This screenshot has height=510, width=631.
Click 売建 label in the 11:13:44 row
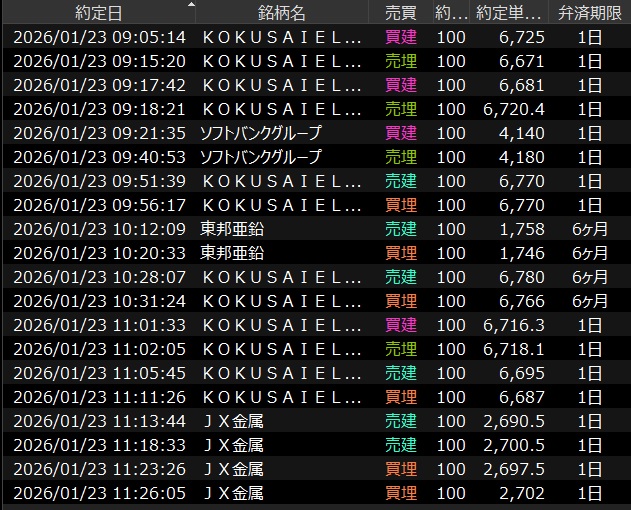402,421
